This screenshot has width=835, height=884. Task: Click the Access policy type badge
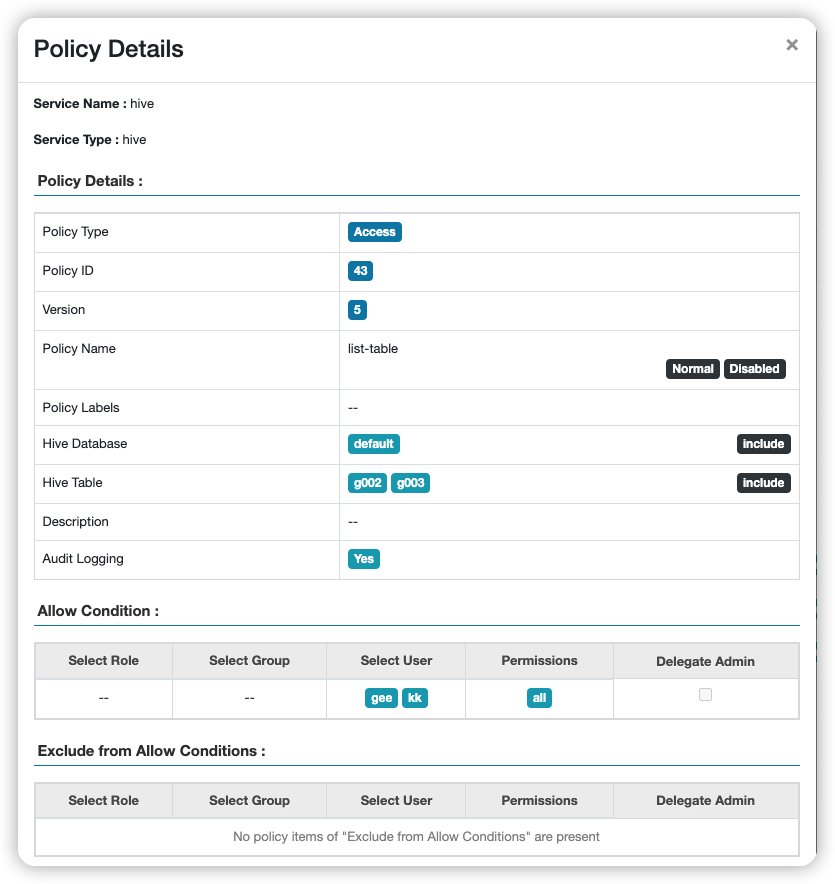[x=375, y=232]
